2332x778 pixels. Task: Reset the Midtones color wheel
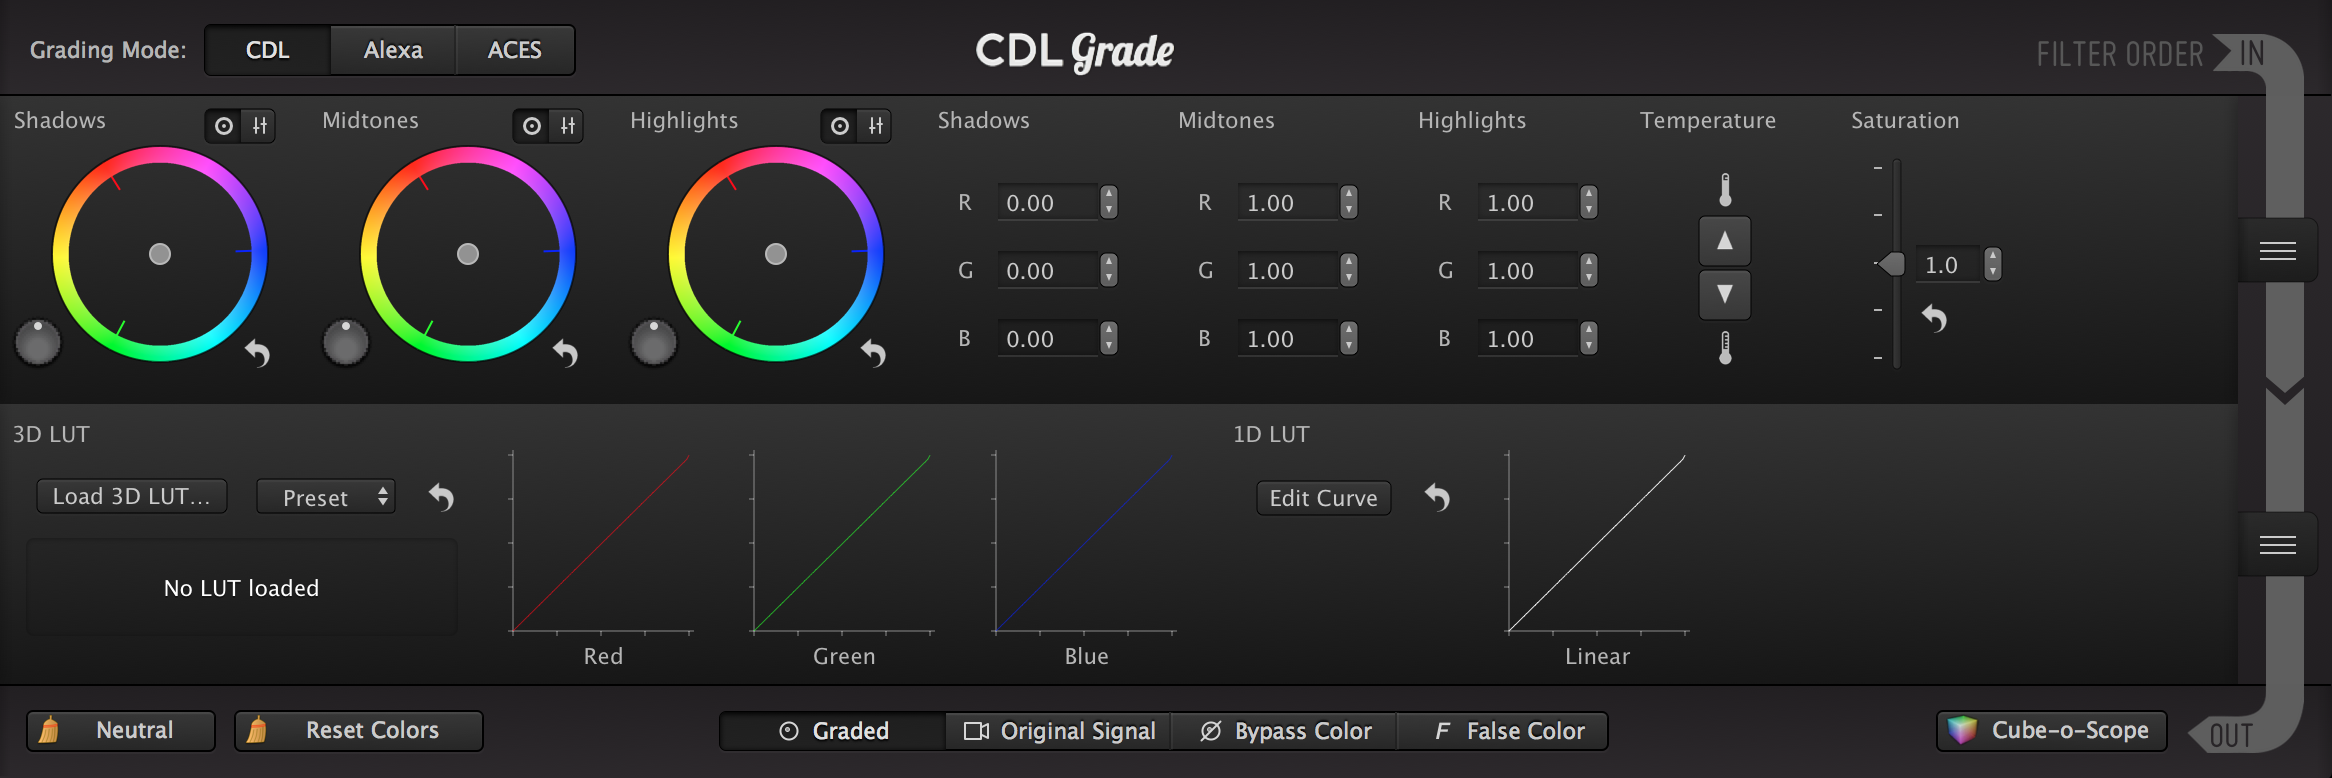(x=566, y=353)
